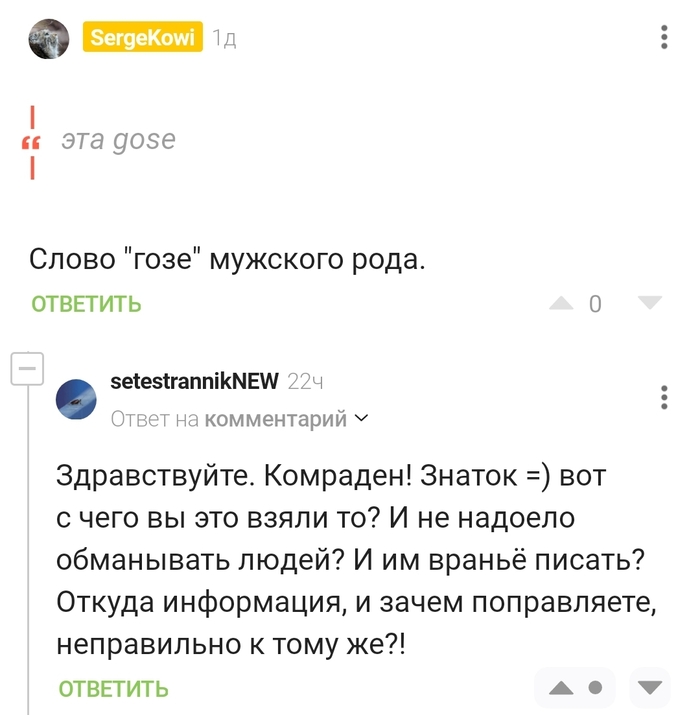Expand chevron next to "Ответ на комментарий"

pyautogui.click(x=361, y=418)
